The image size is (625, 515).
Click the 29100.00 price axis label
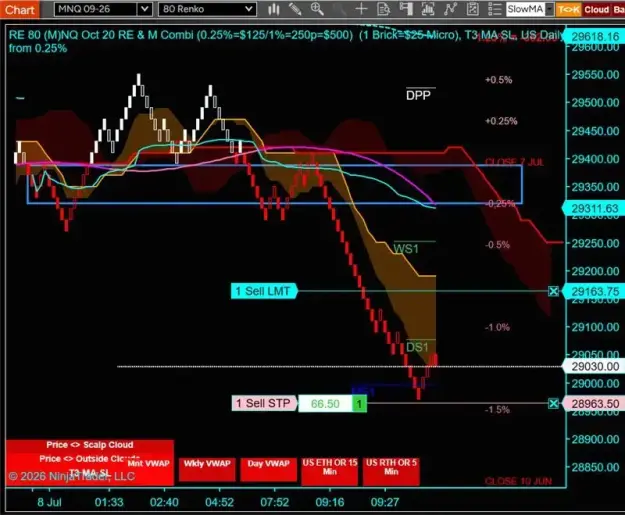tap(596, 327)
